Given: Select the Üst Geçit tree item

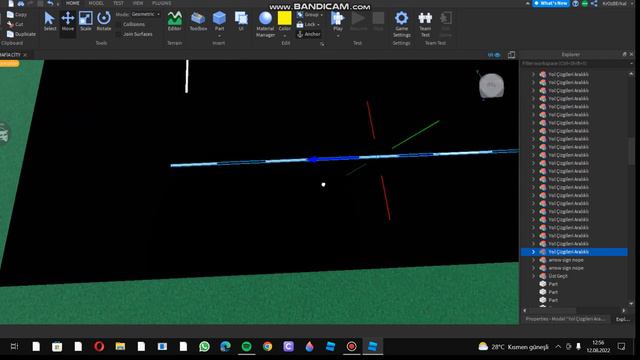Looking at the screenshot, I should point(558,276).
